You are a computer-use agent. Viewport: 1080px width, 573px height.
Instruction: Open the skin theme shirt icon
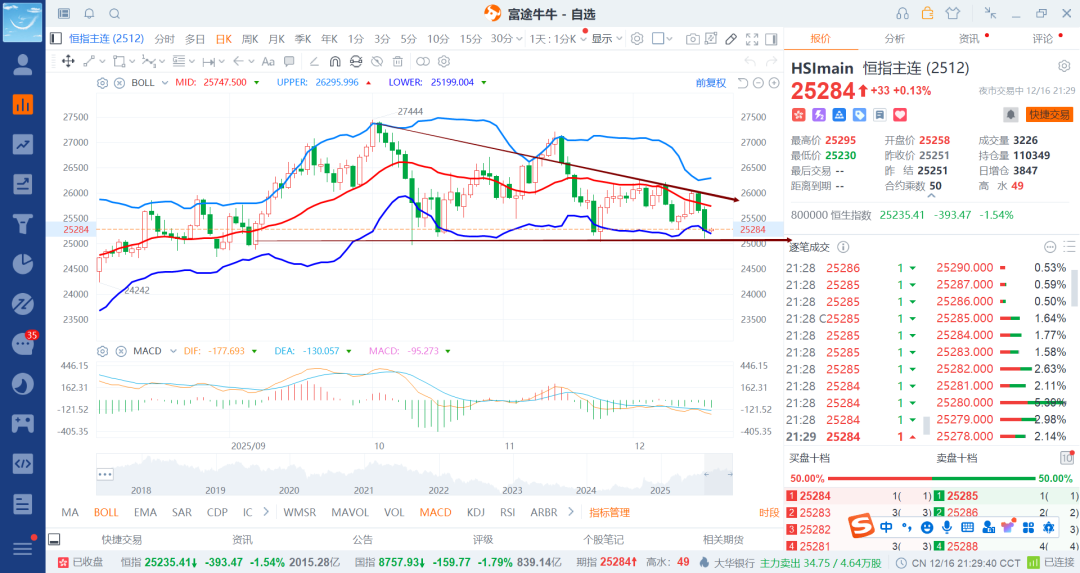click(x=952, y=14)
